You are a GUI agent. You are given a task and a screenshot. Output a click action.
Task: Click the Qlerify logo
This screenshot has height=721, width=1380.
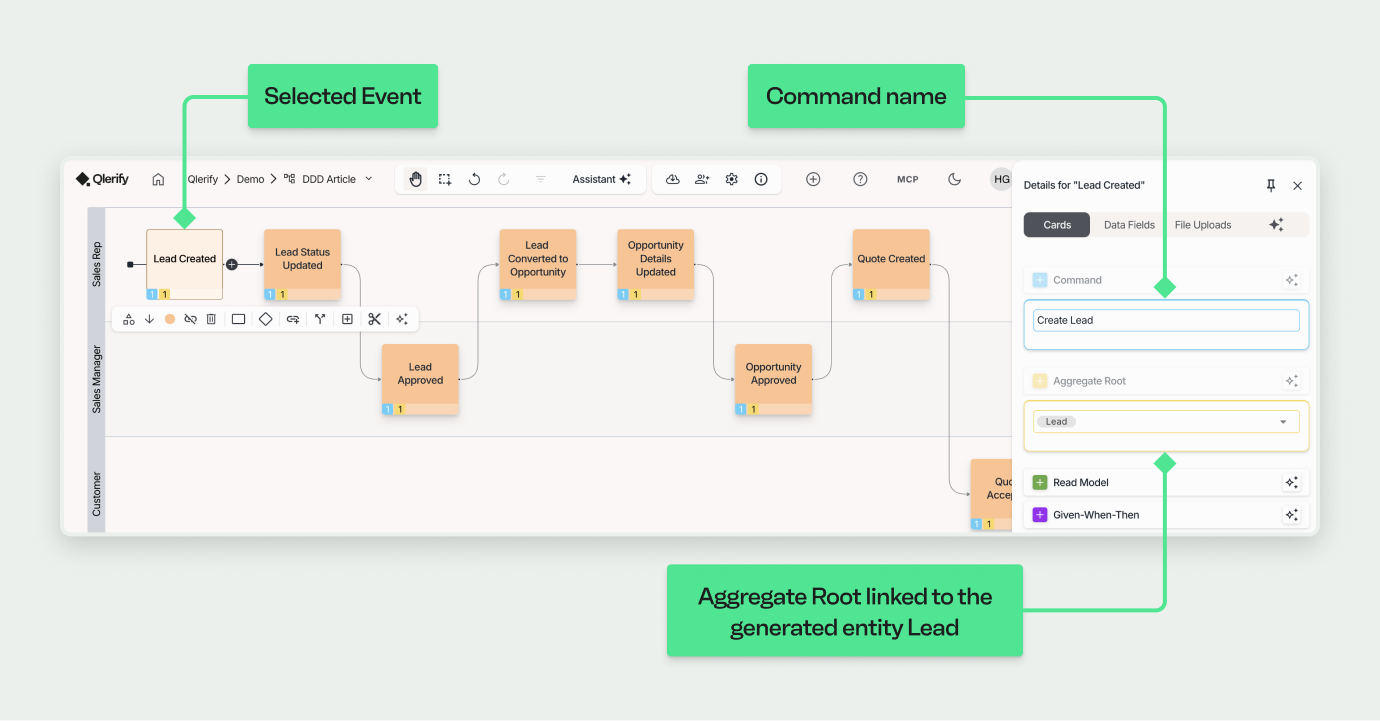(104, 179)
